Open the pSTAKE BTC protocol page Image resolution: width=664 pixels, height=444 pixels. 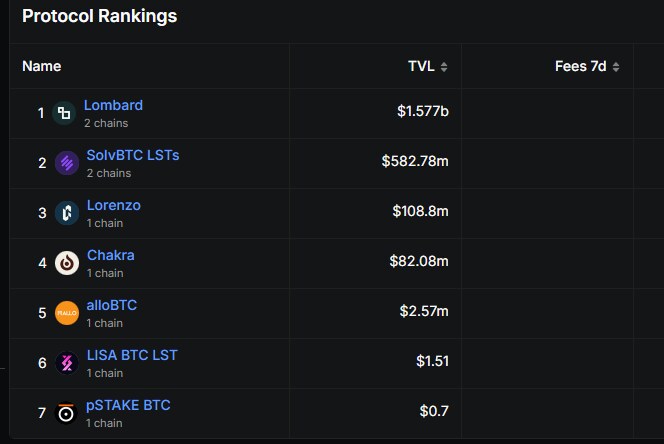tap(128, 405)
